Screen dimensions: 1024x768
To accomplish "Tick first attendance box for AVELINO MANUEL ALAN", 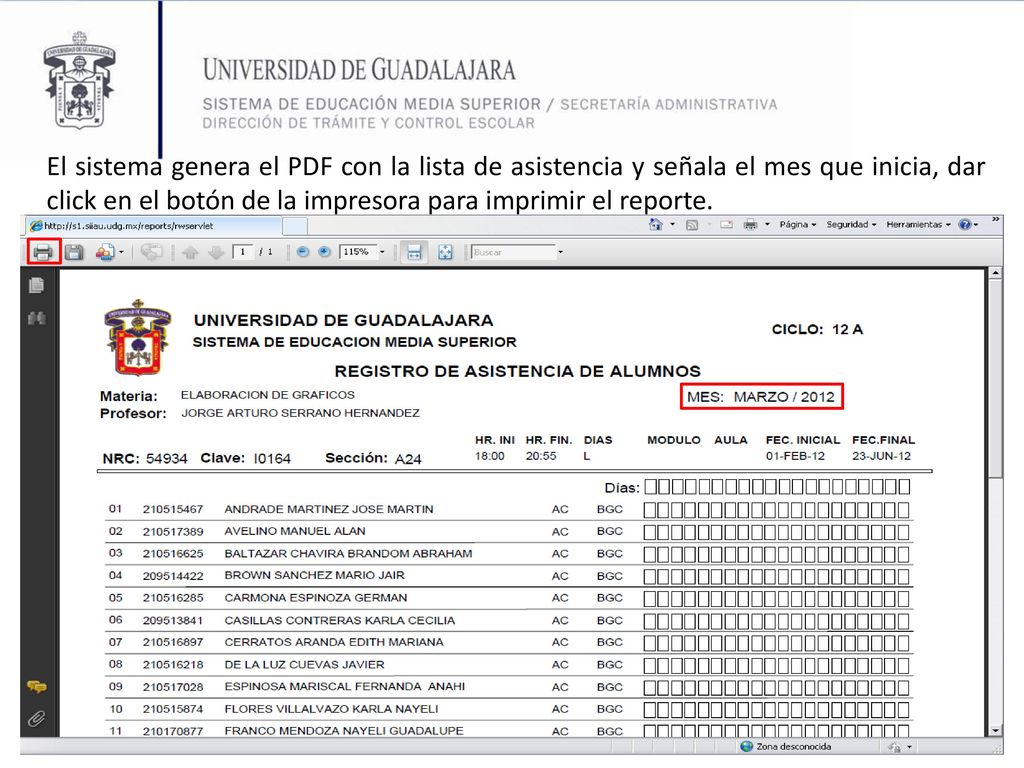I will [x=650, y=532].
